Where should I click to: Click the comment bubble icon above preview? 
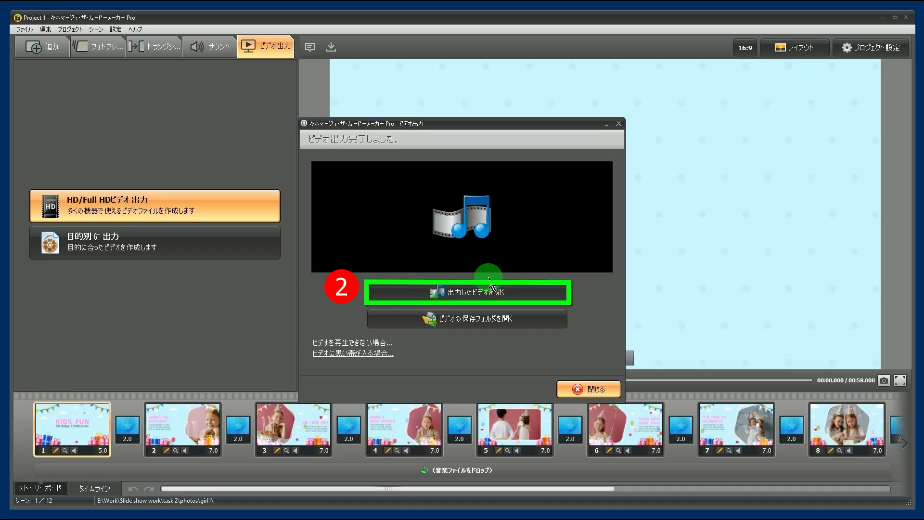pos(310,47)
